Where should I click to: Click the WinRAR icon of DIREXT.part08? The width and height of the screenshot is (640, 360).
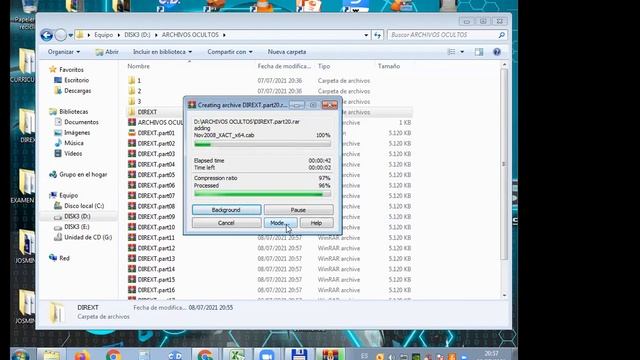[131, 206]
